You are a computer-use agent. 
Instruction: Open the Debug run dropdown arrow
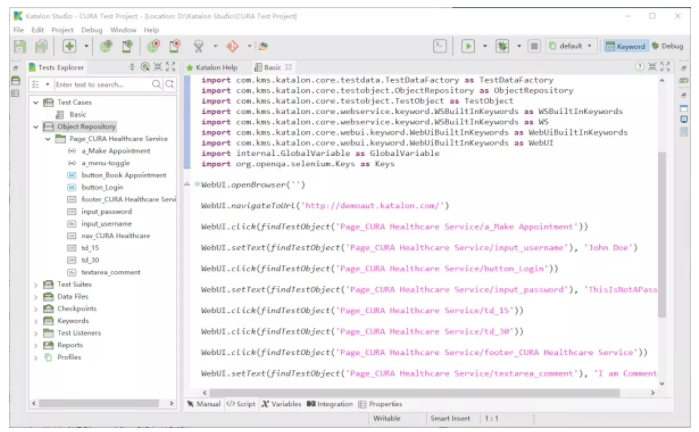click(519, 46)
